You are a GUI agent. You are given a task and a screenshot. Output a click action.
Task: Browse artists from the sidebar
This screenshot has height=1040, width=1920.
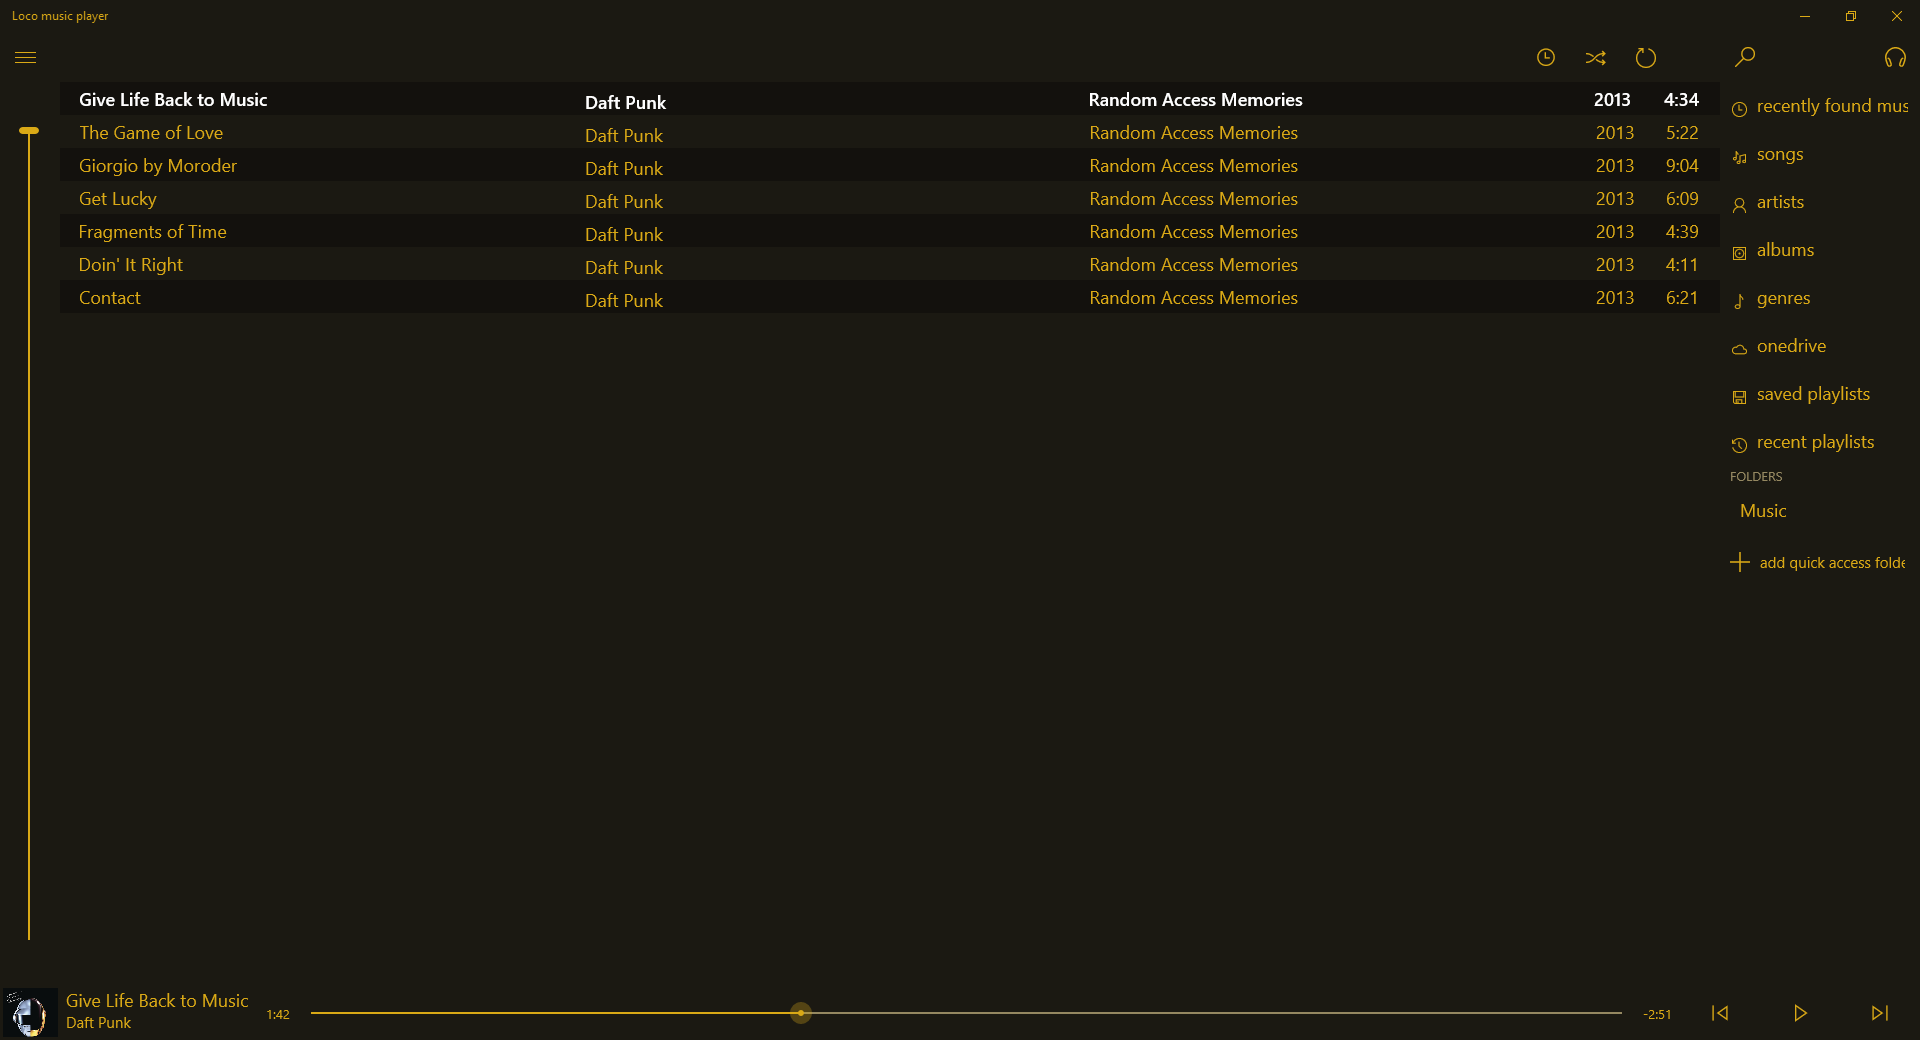point(1780,202)
